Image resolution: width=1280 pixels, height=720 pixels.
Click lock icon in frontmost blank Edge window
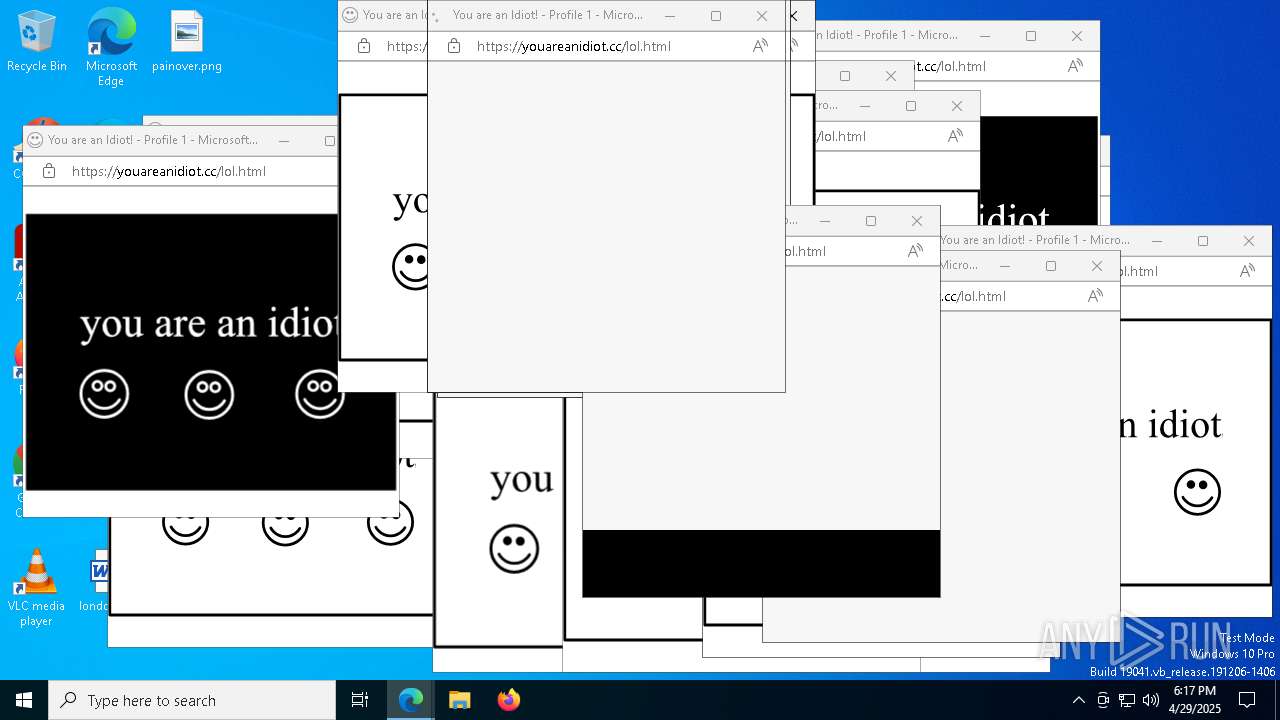tap(454, 46)
